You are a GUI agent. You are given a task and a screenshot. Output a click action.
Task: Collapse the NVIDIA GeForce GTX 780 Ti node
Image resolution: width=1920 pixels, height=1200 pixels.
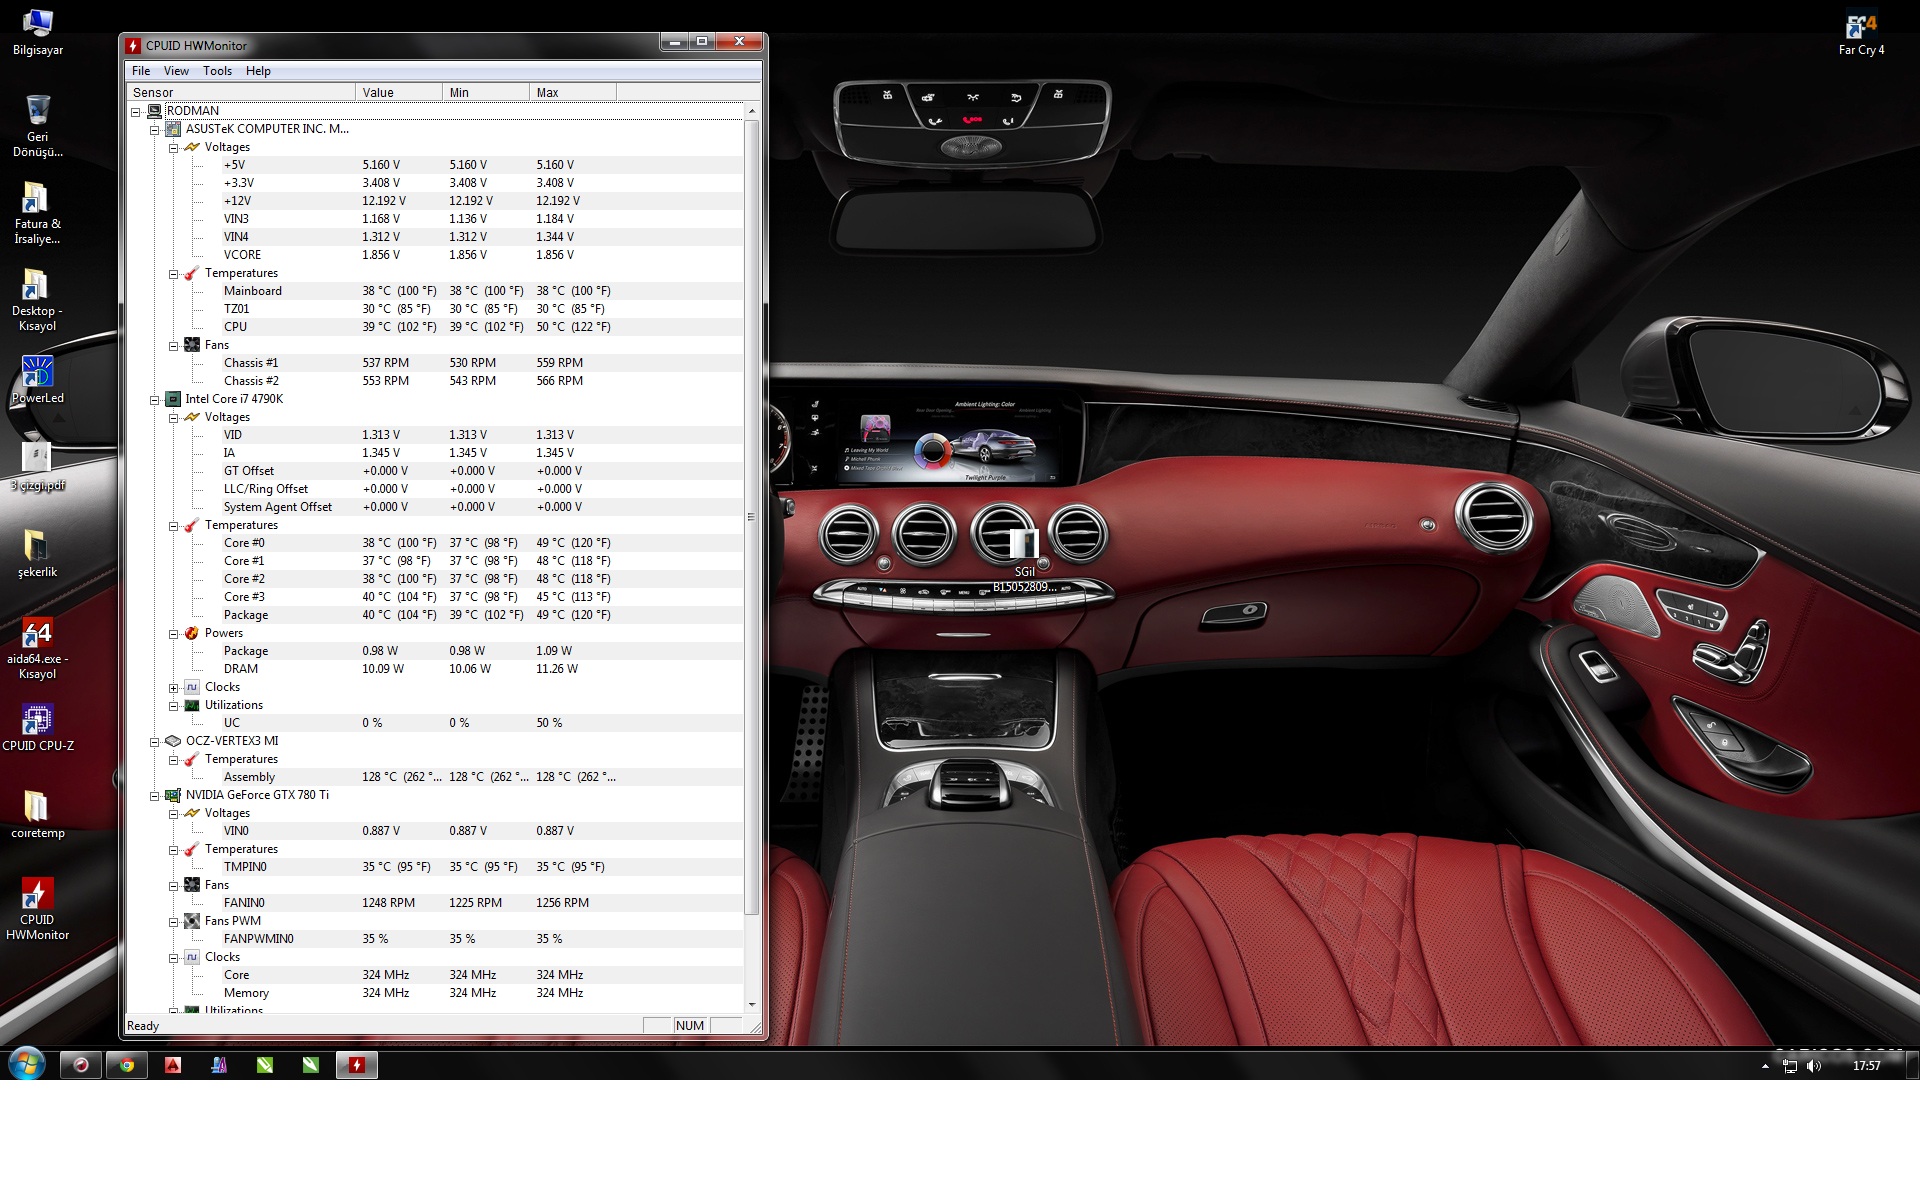(155, 796)
